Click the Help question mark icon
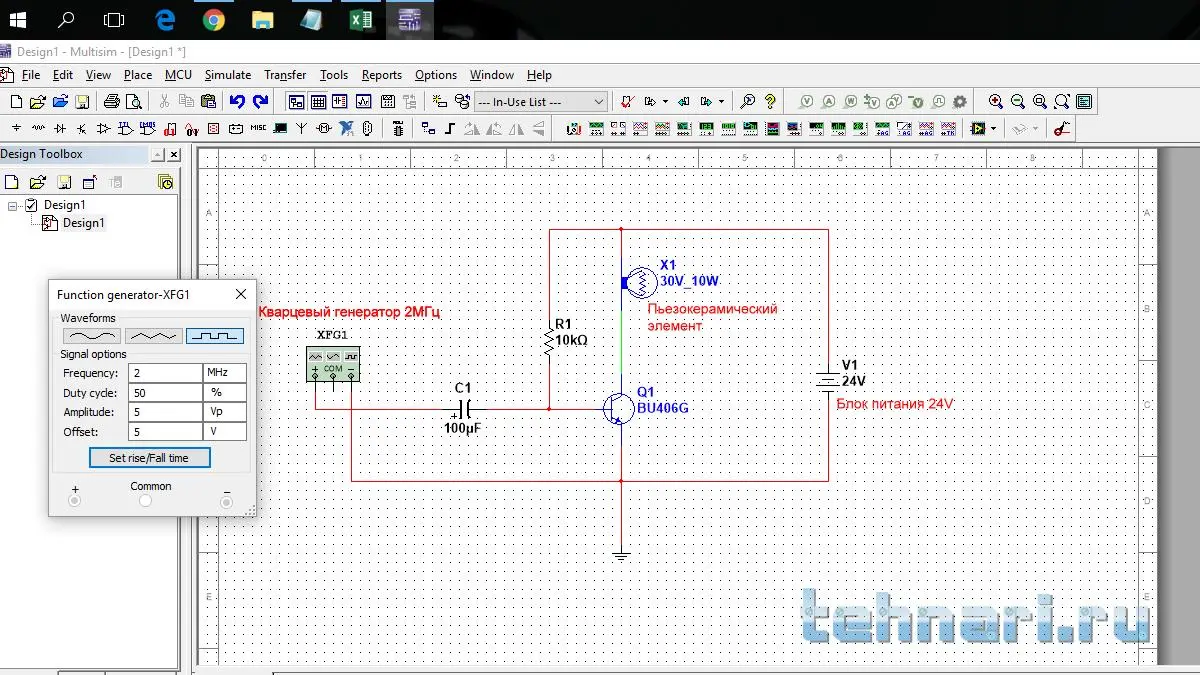The height and width of the screenshot is (675, 1200). pyautogui.click(x=770, y=101)
